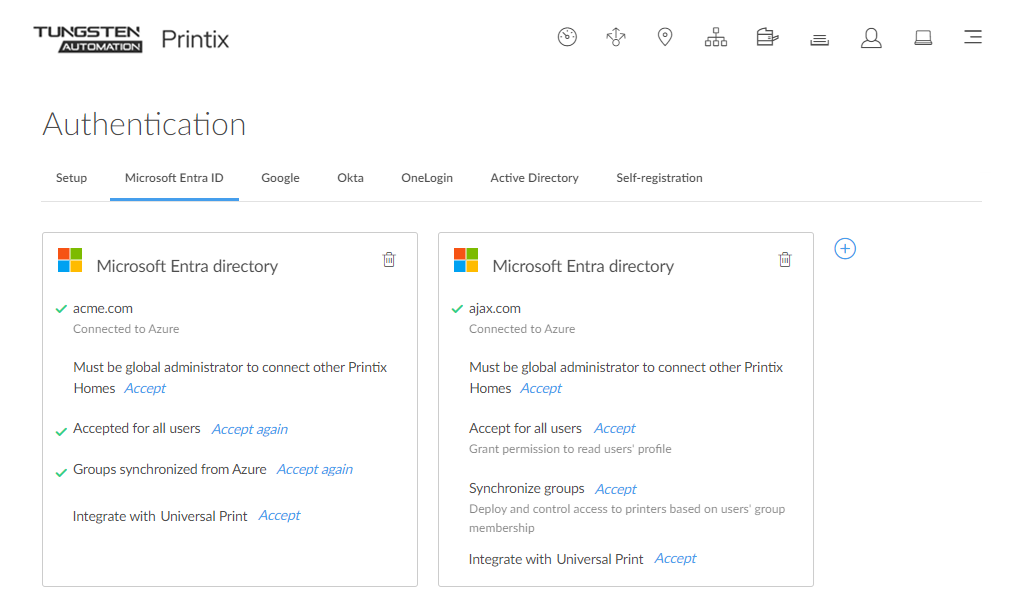Screen dimensions: 1024x608
Task: Add a new Microsoft Entra directory
Action: (x=845, y=249)
